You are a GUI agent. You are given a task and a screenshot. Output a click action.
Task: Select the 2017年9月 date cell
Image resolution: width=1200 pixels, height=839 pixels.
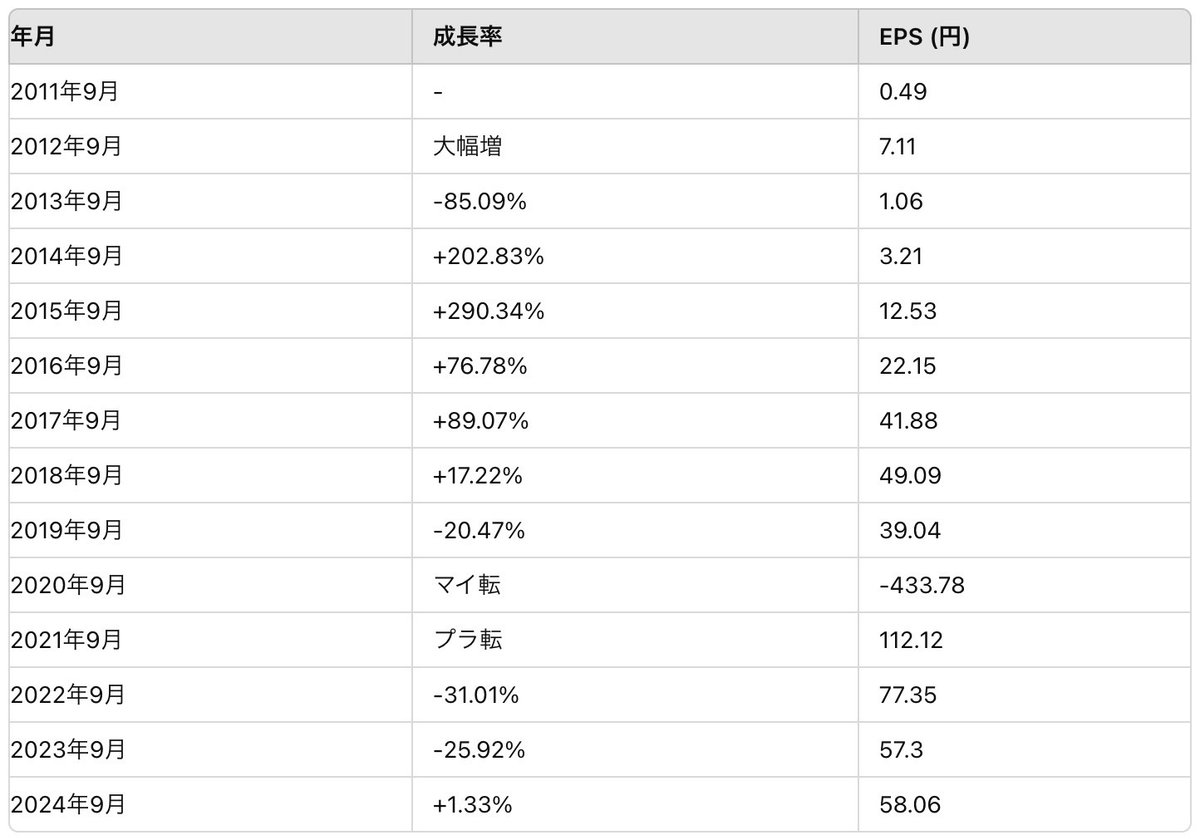tap(66, 420)
